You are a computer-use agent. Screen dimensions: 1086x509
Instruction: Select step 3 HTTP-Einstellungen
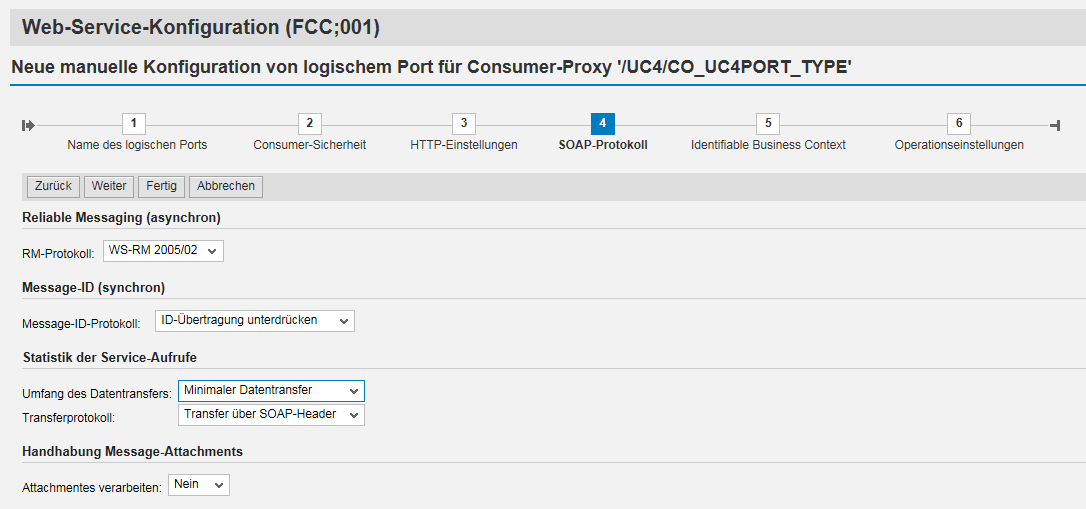click(463, 124)
